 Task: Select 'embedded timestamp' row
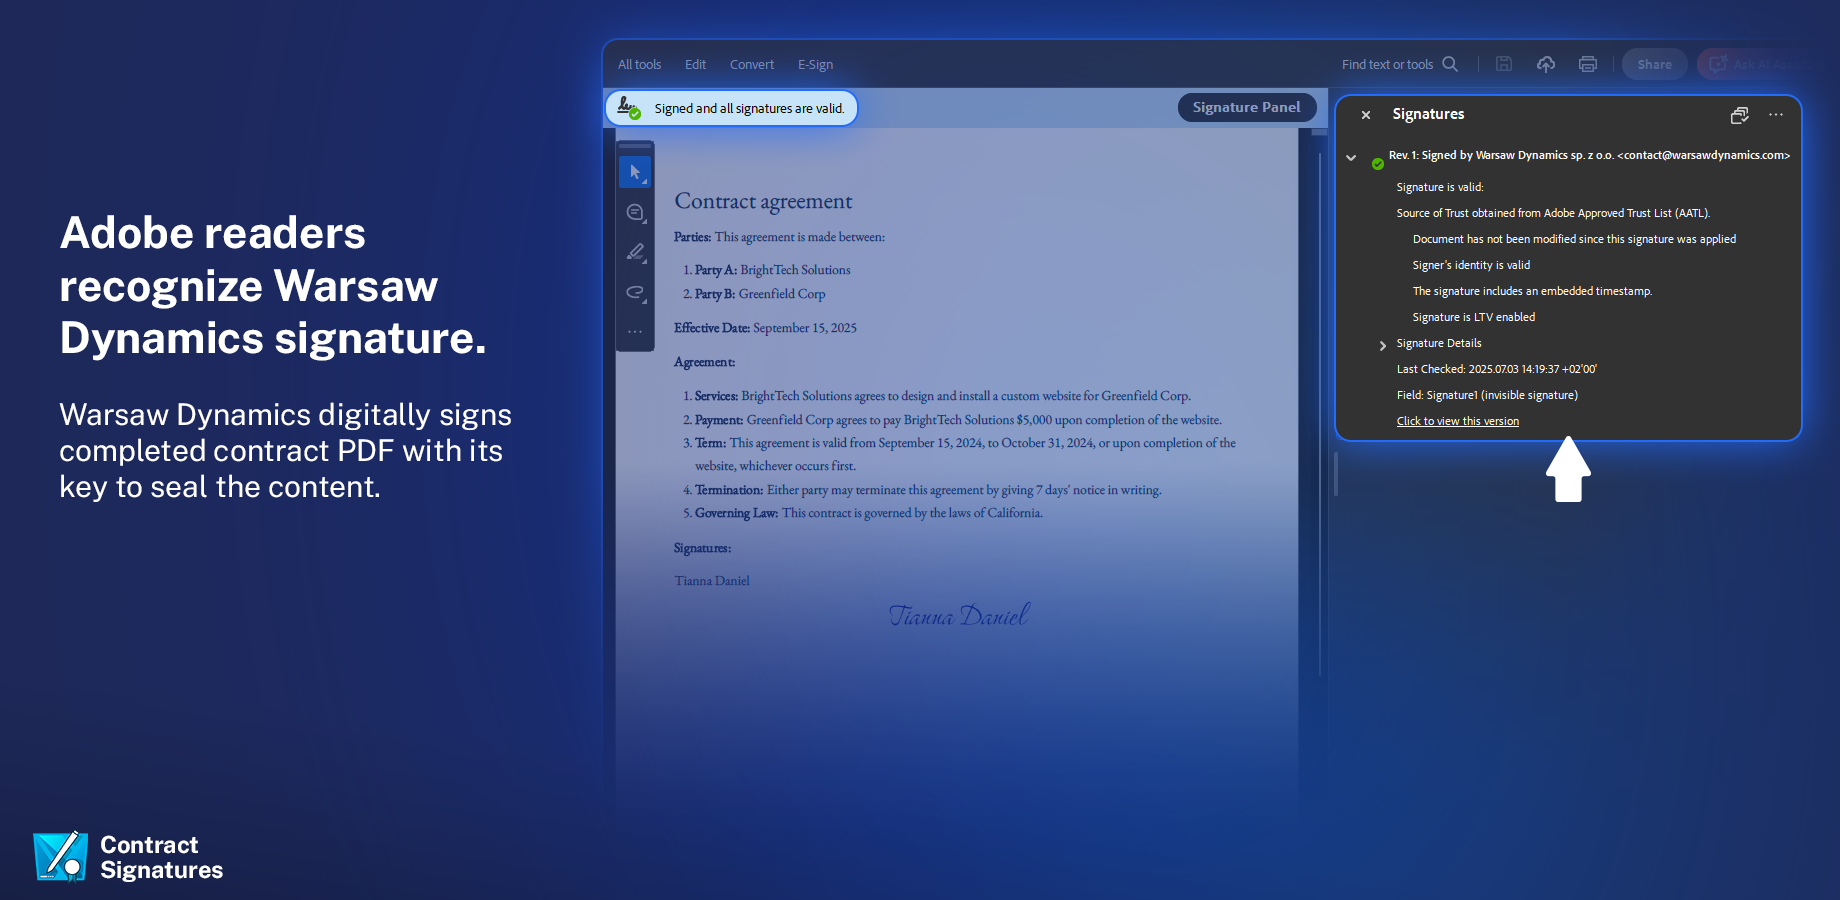(1532, 291)
